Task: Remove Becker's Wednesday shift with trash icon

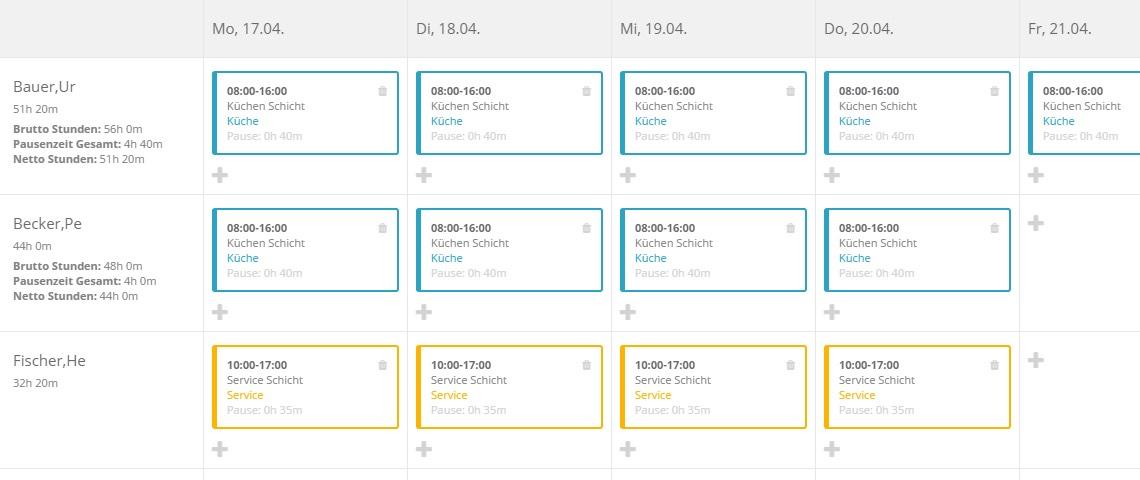Action: pyautogui.click(x=790, y=228)
